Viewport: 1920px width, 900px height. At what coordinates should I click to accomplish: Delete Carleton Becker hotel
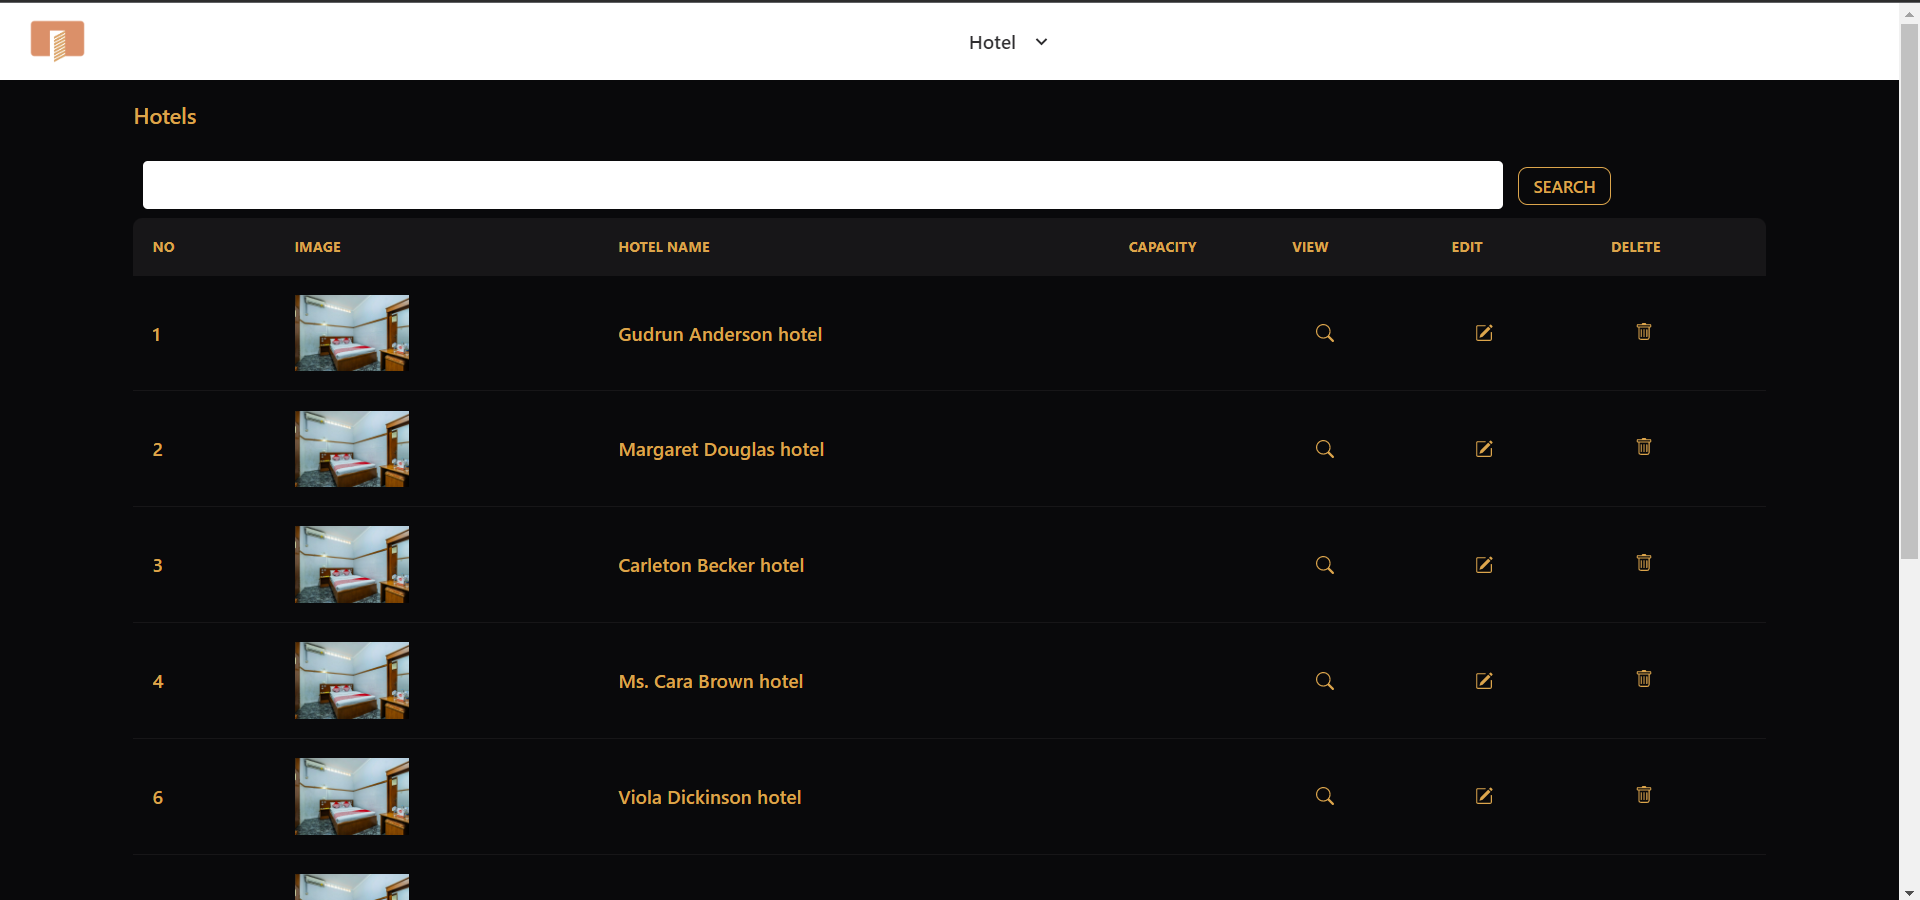1643,562
